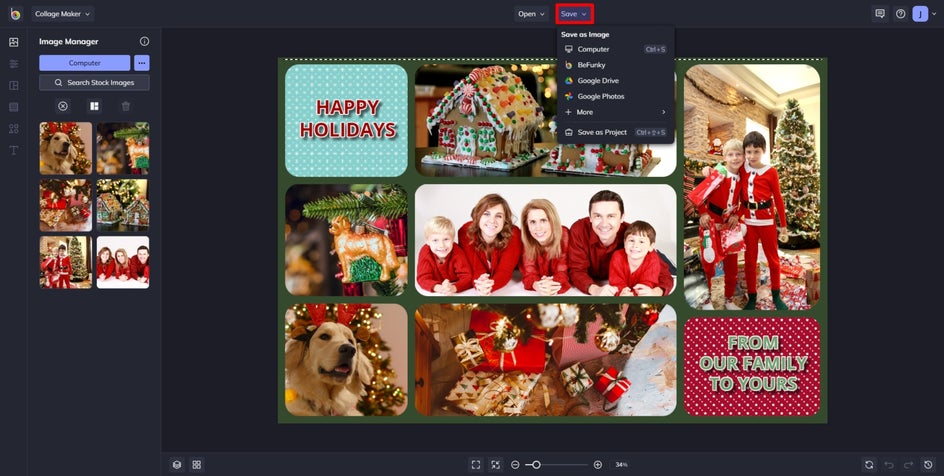Save image to BeFunky

615,65
